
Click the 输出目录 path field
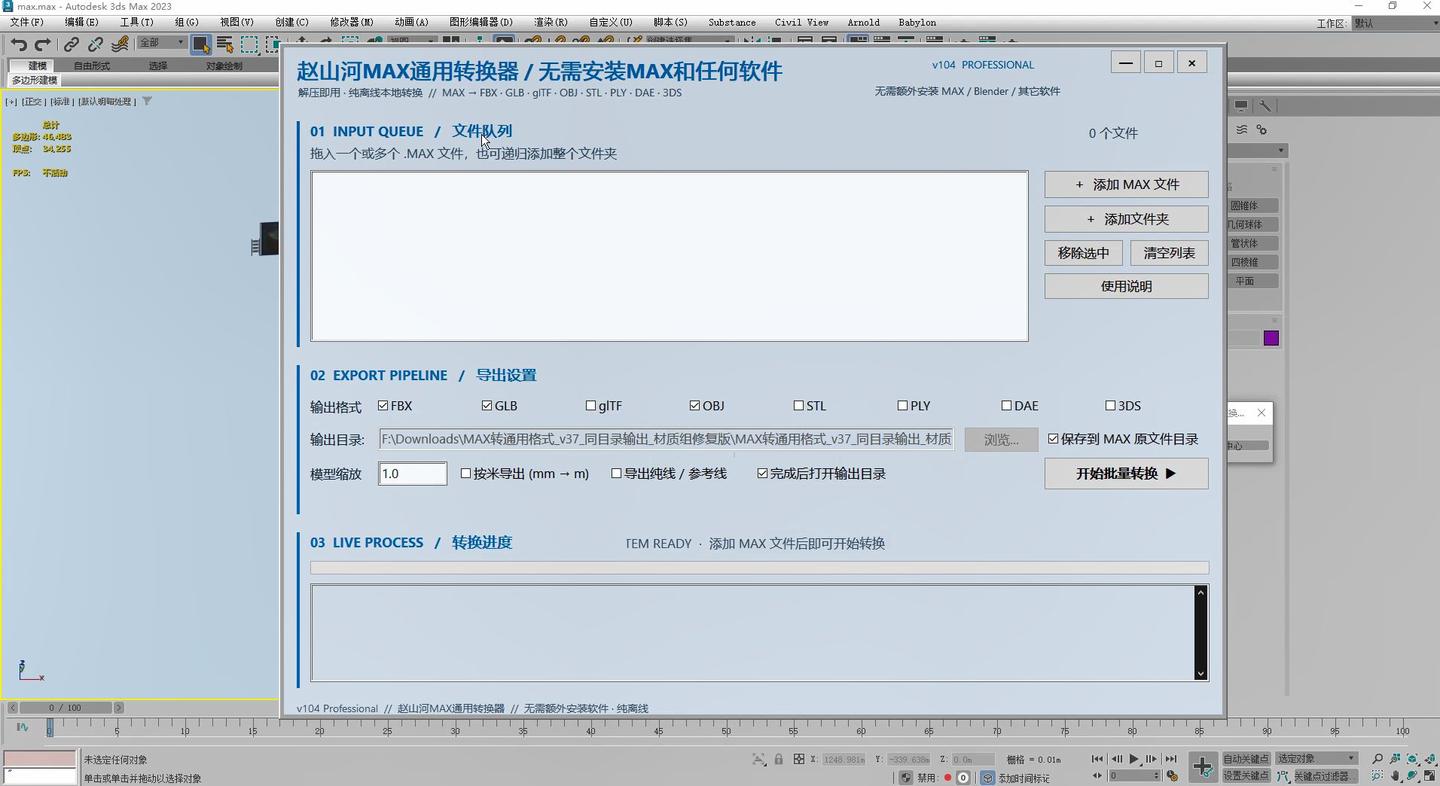[666, 439]
